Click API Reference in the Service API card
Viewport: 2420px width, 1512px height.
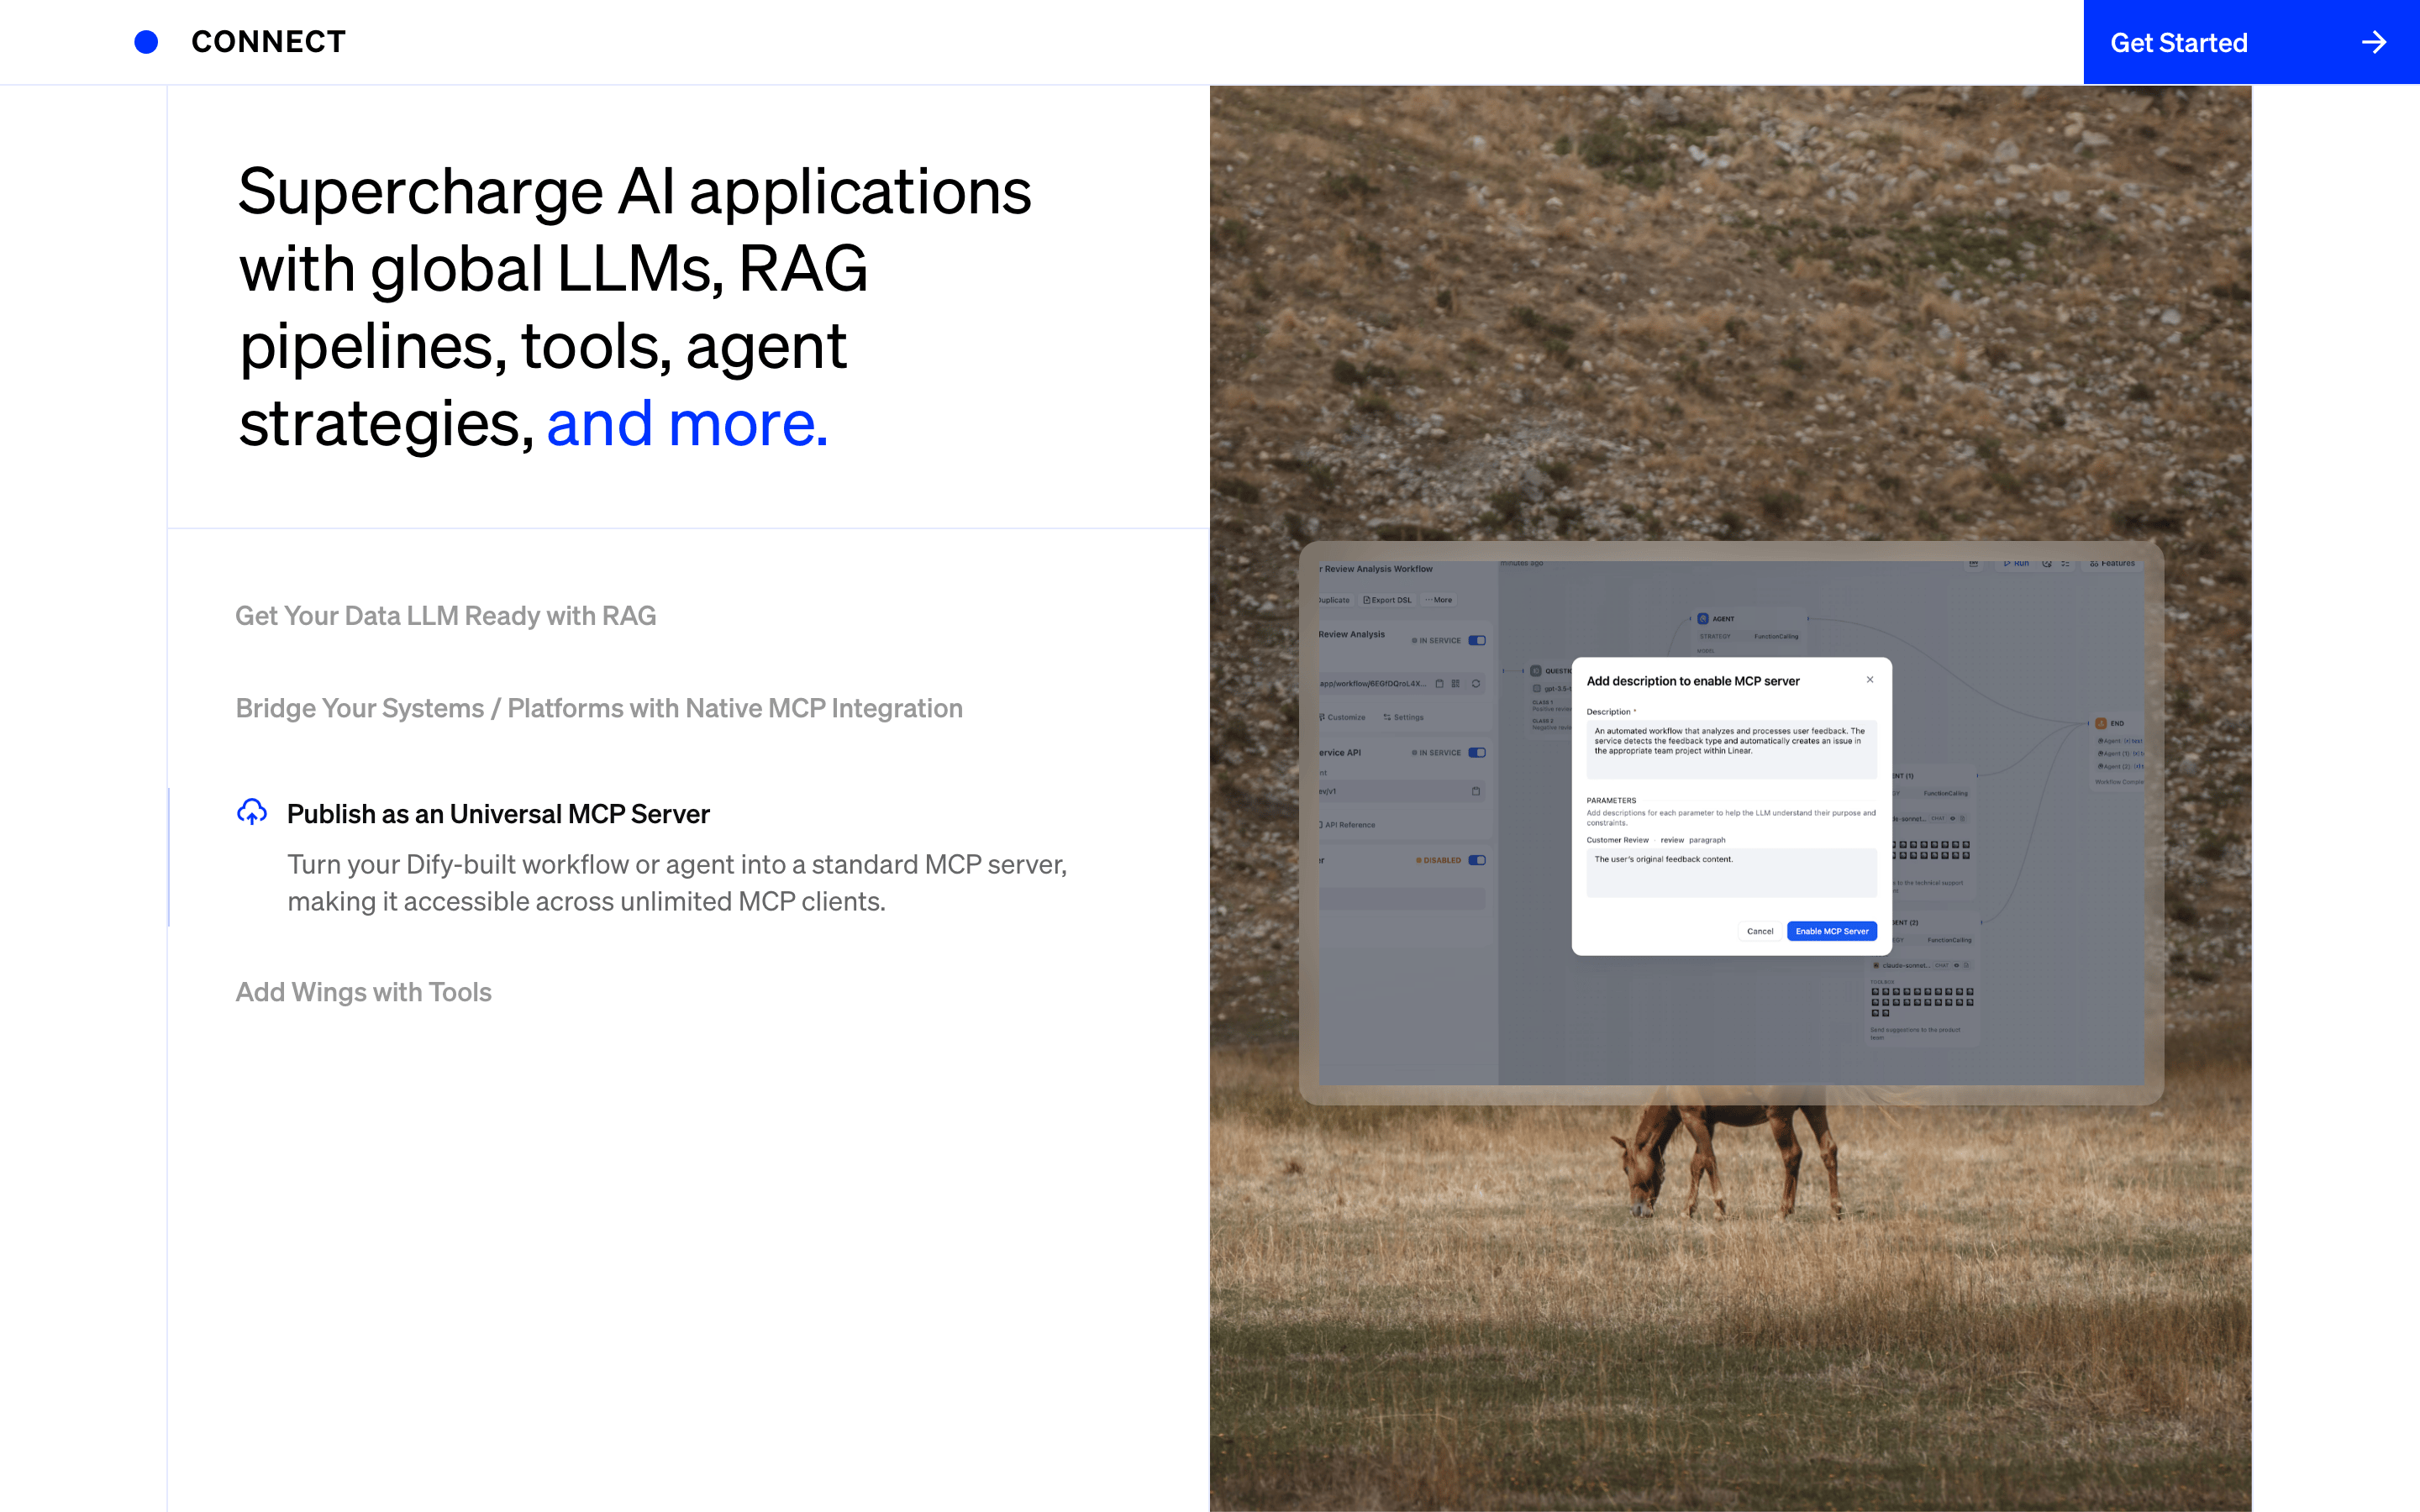(1347, 825)
